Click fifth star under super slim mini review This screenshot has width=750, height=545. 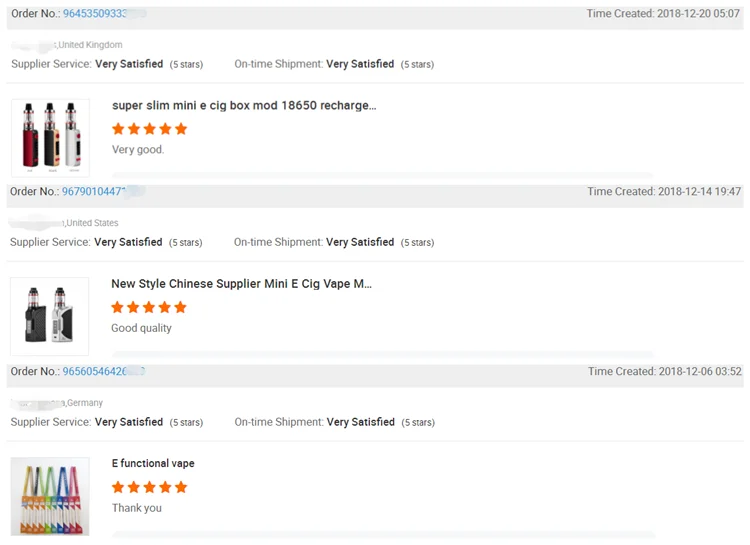tap(181, 129)
